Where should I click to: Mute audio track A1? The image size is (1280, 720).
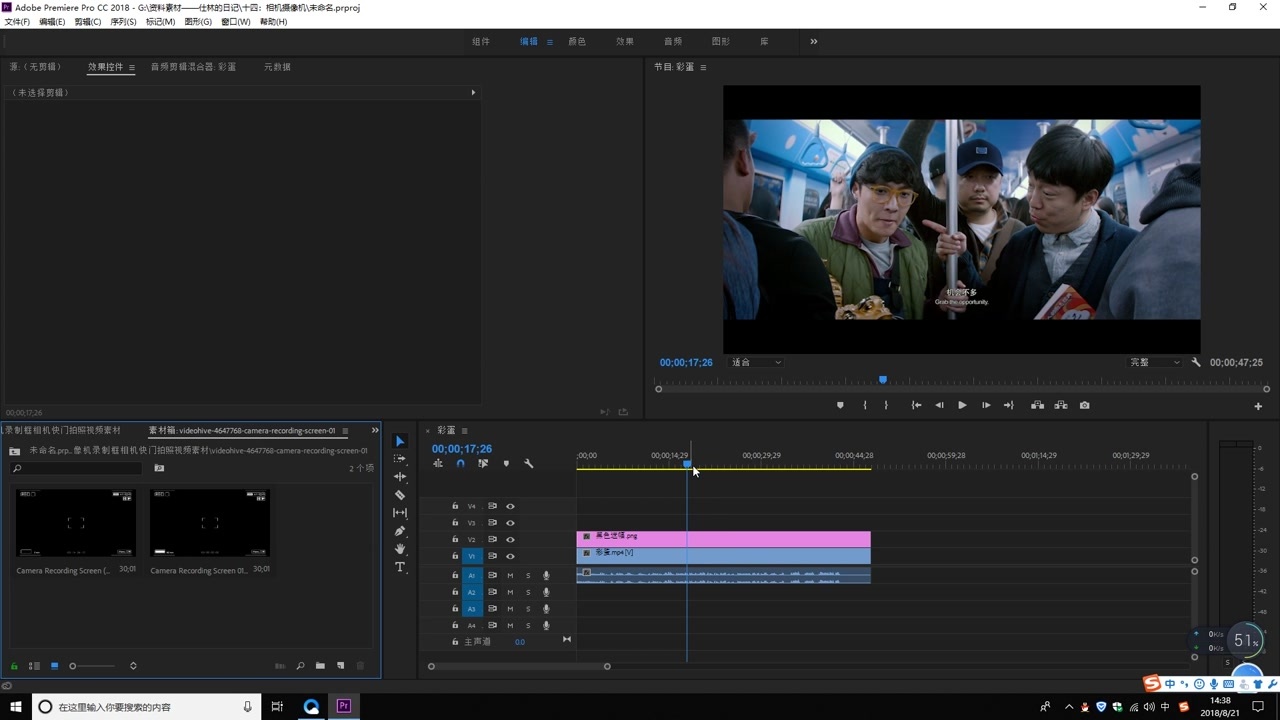coord(510,576)
